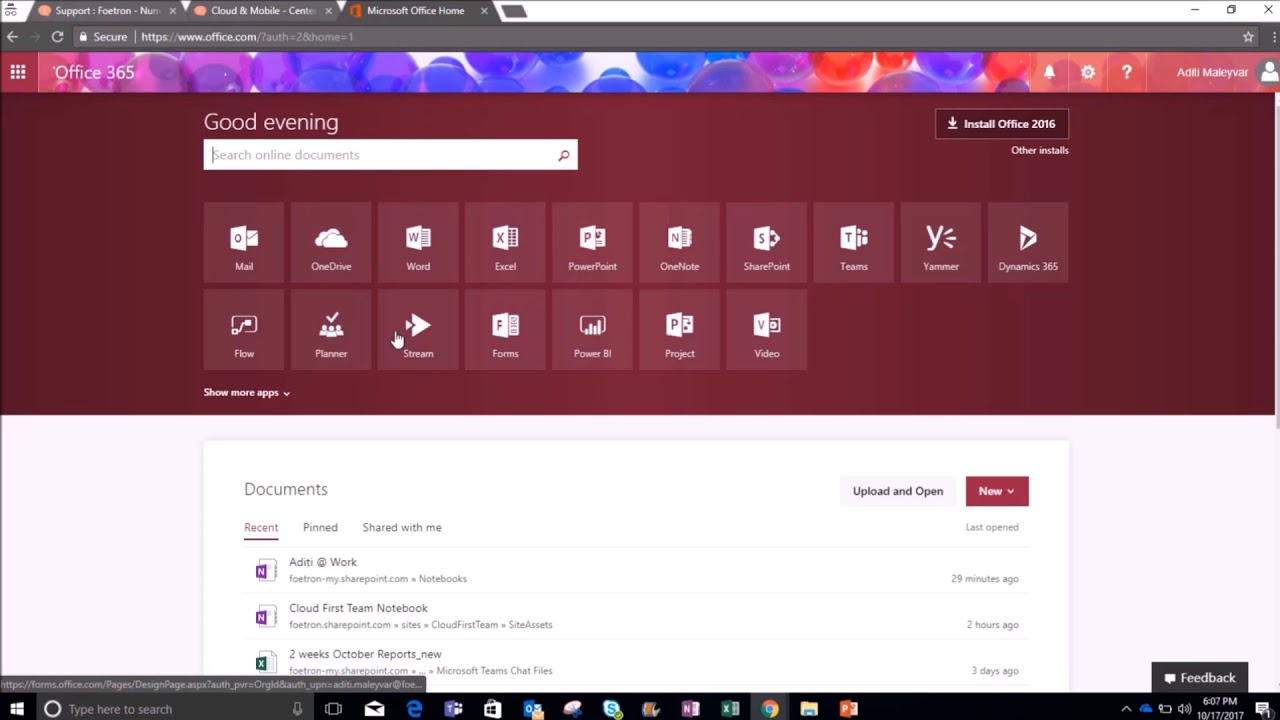Open the OneDrive app tile
The height and width of the screenshot is (720, 1280).
tap(331, 243)
